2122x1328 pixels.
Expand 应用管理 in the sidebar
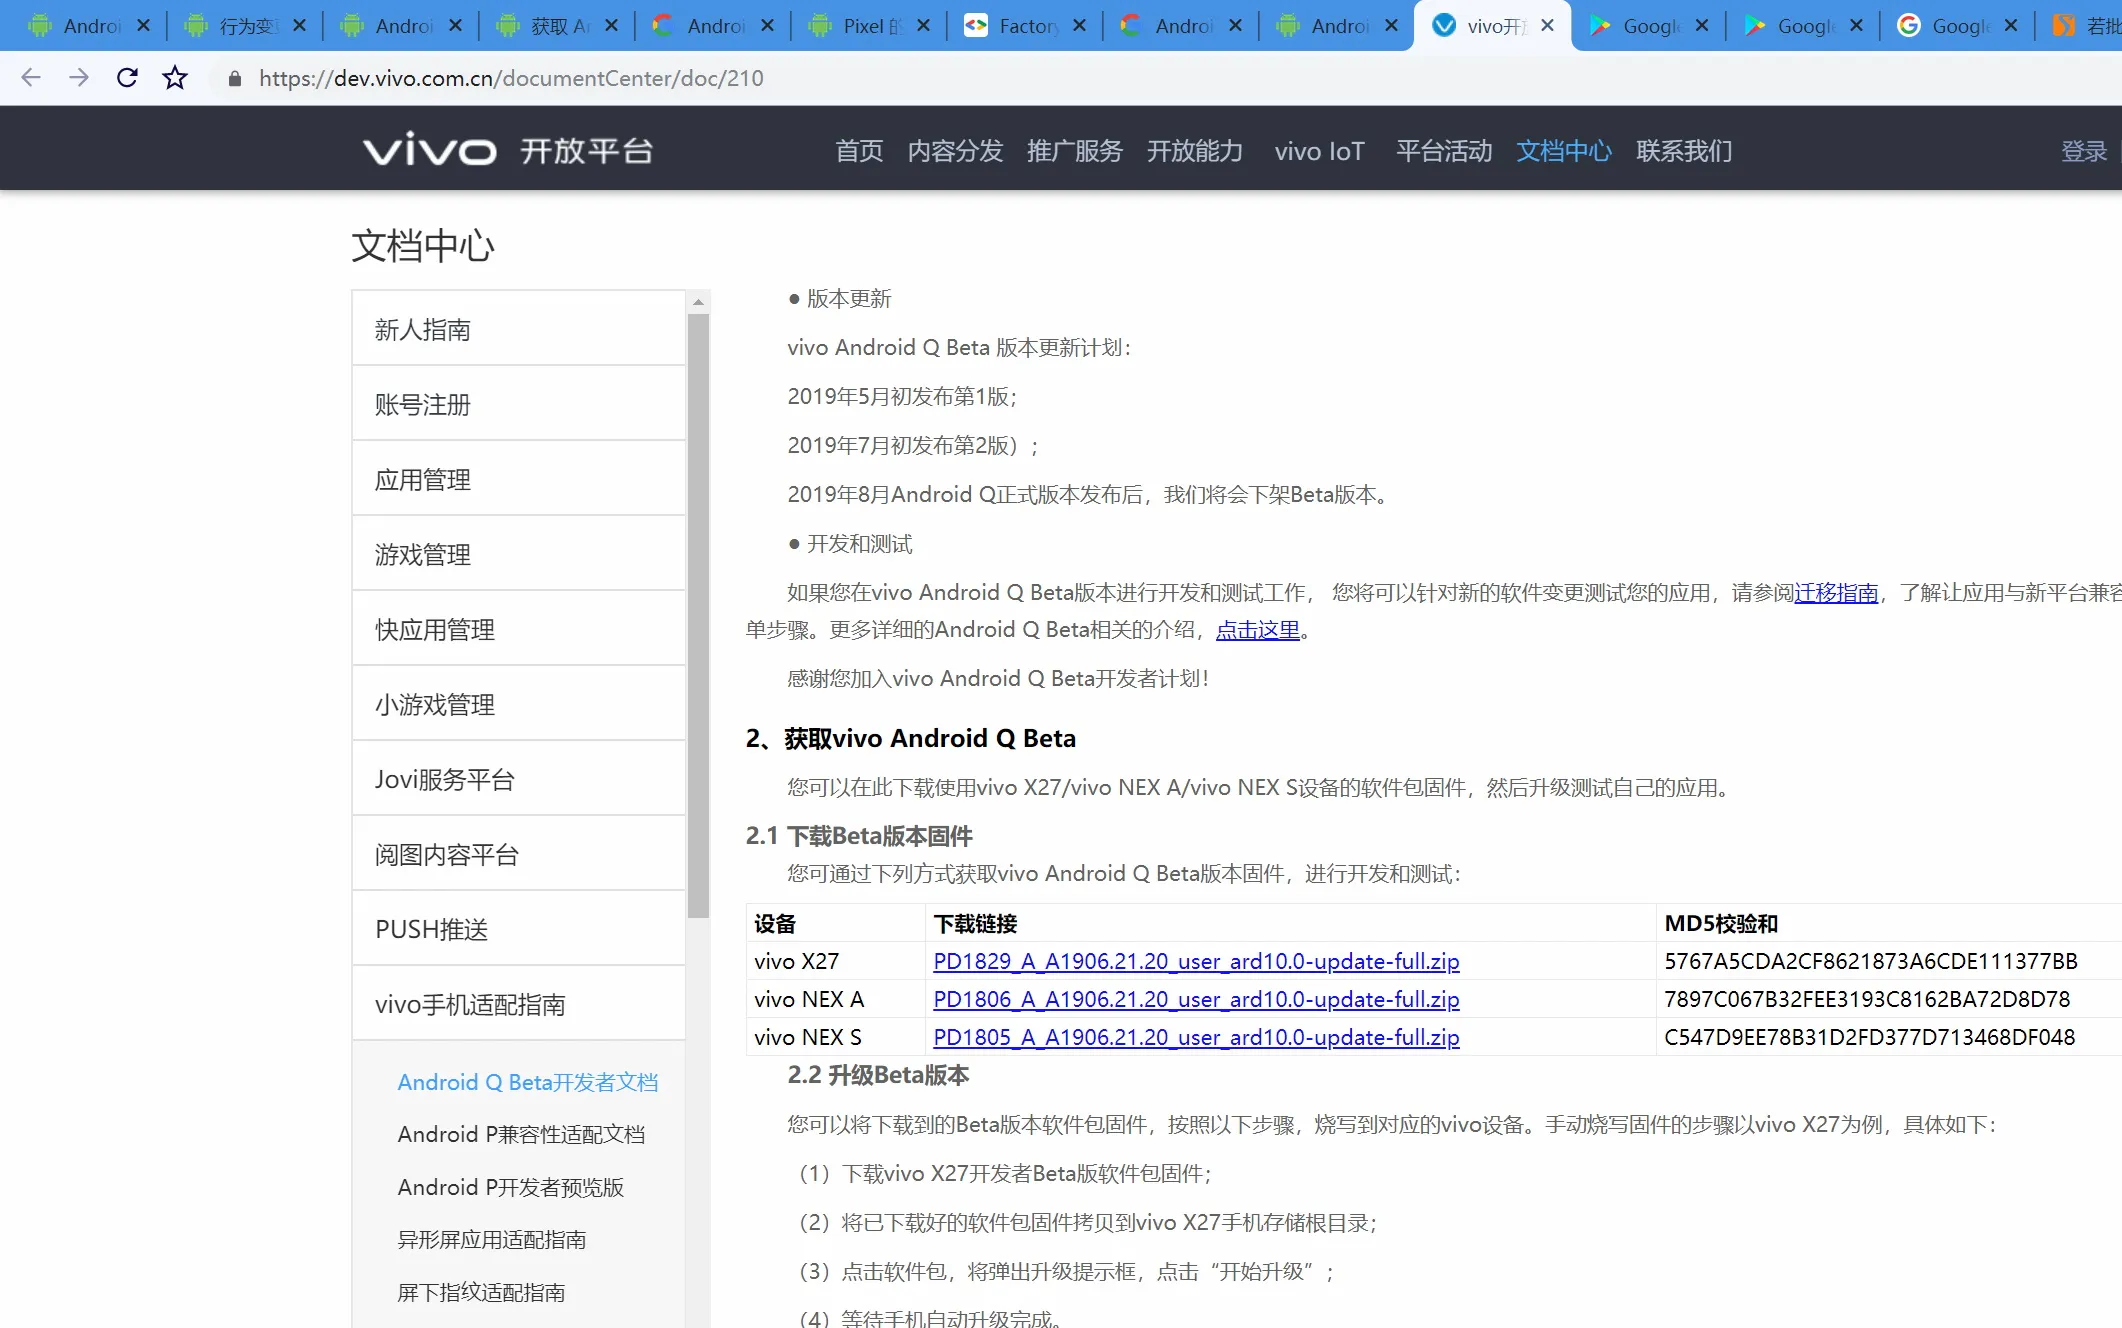518,479
